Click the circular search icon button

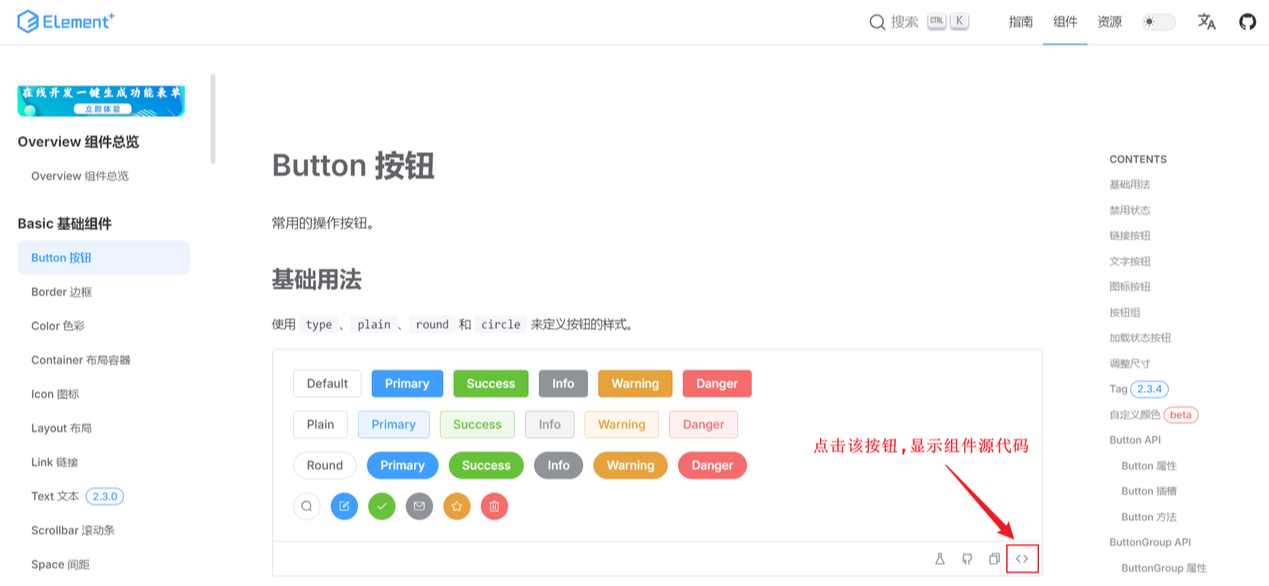pyautogui.click(x=307, y=507)
